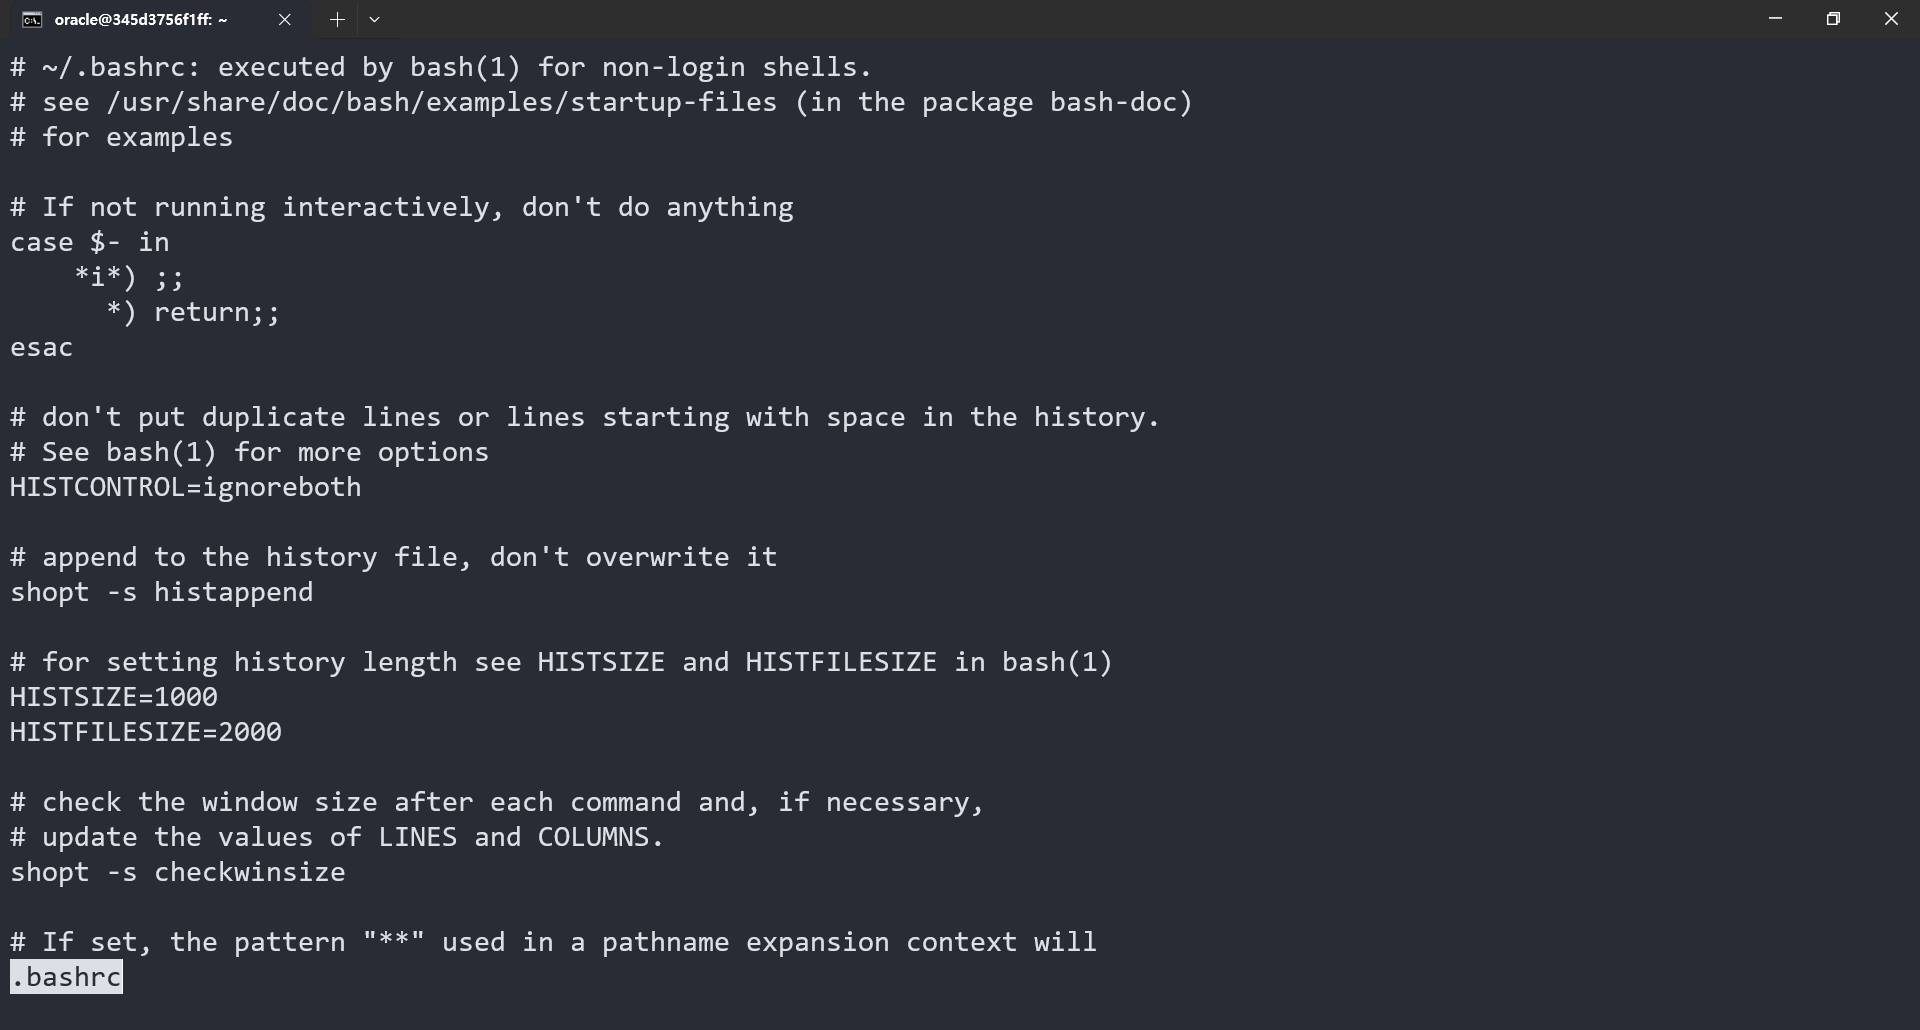Click the /usr/share/doc/bash/examples/startup-files path

coord(441,102)
